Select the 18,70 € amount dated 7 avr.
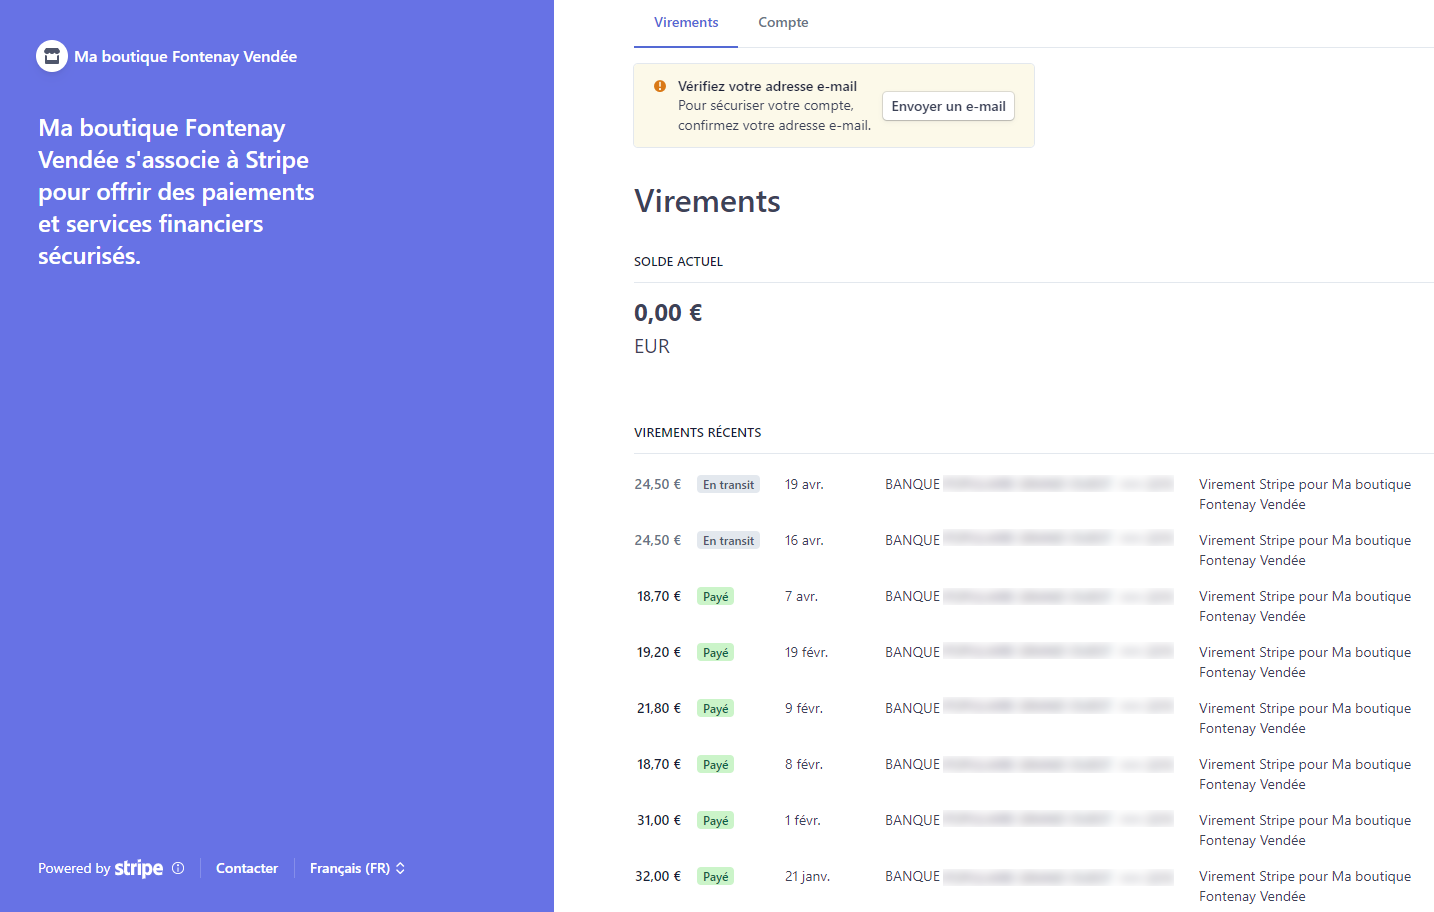Screen dimensions: 1434x912 [x=659, y=596]
